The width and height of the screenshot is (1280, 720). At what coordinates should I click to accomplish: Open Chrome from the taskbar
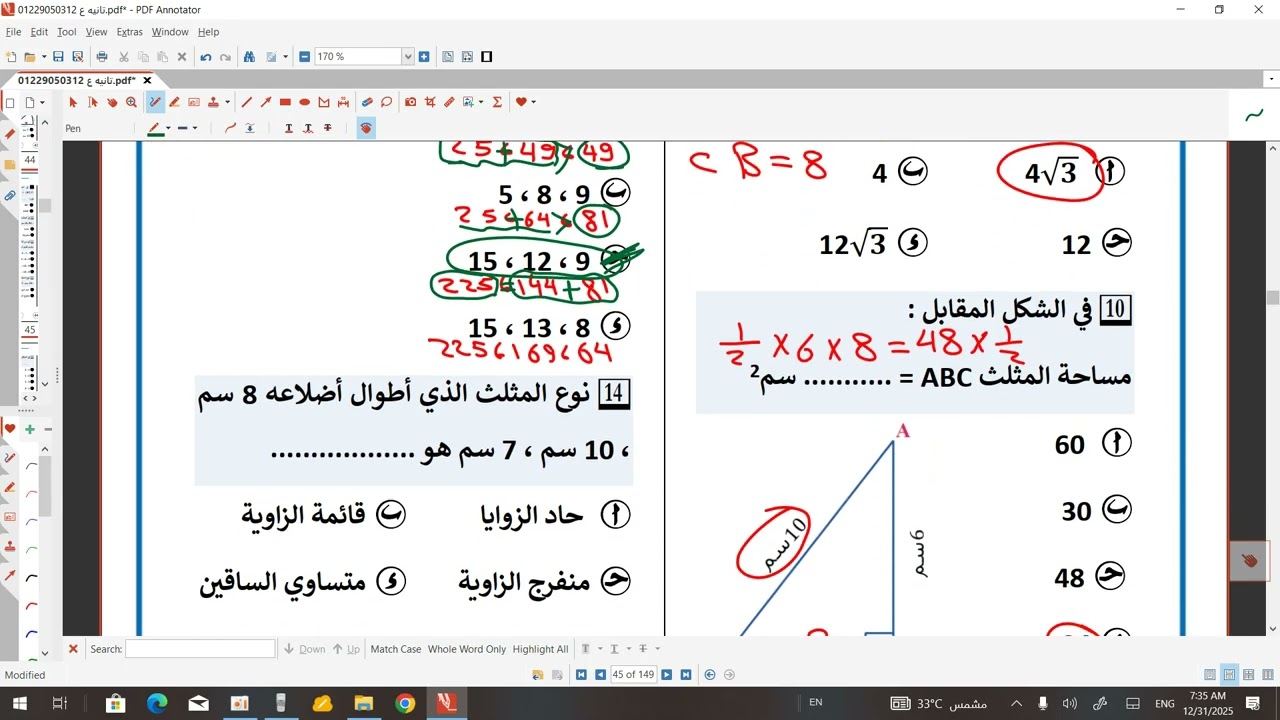pyautogui.click(x=405, y=703)
